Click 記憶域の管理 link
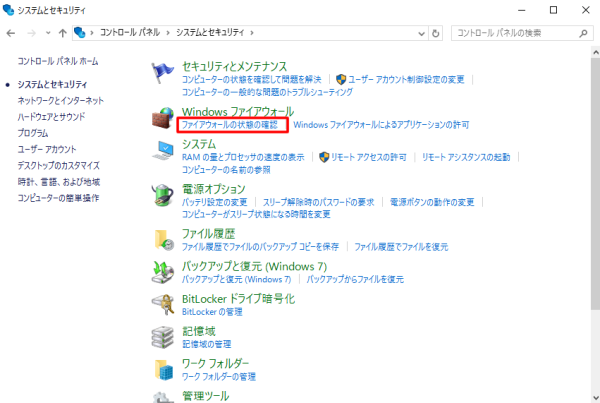The width and height of the screenshot is (600, 403). pos(207,344)
